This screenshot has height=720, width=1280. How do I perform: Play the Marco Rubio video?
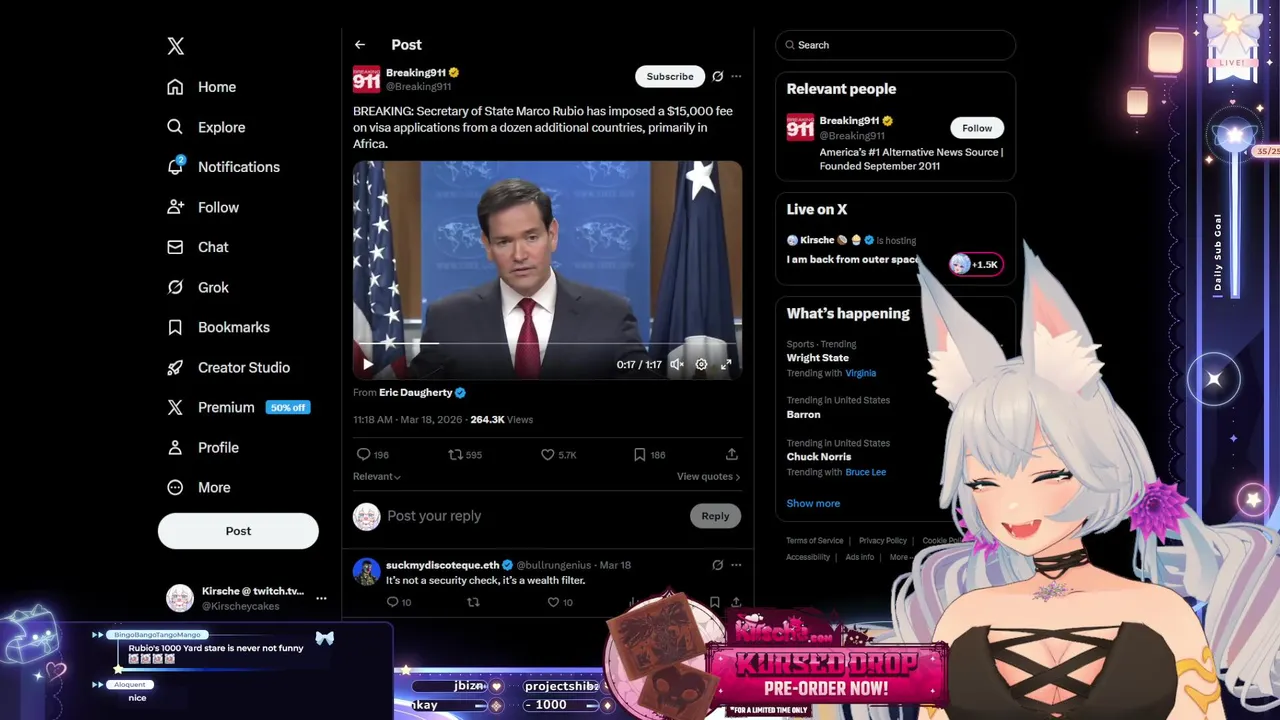pyautogui.click(x=368, y=364)
